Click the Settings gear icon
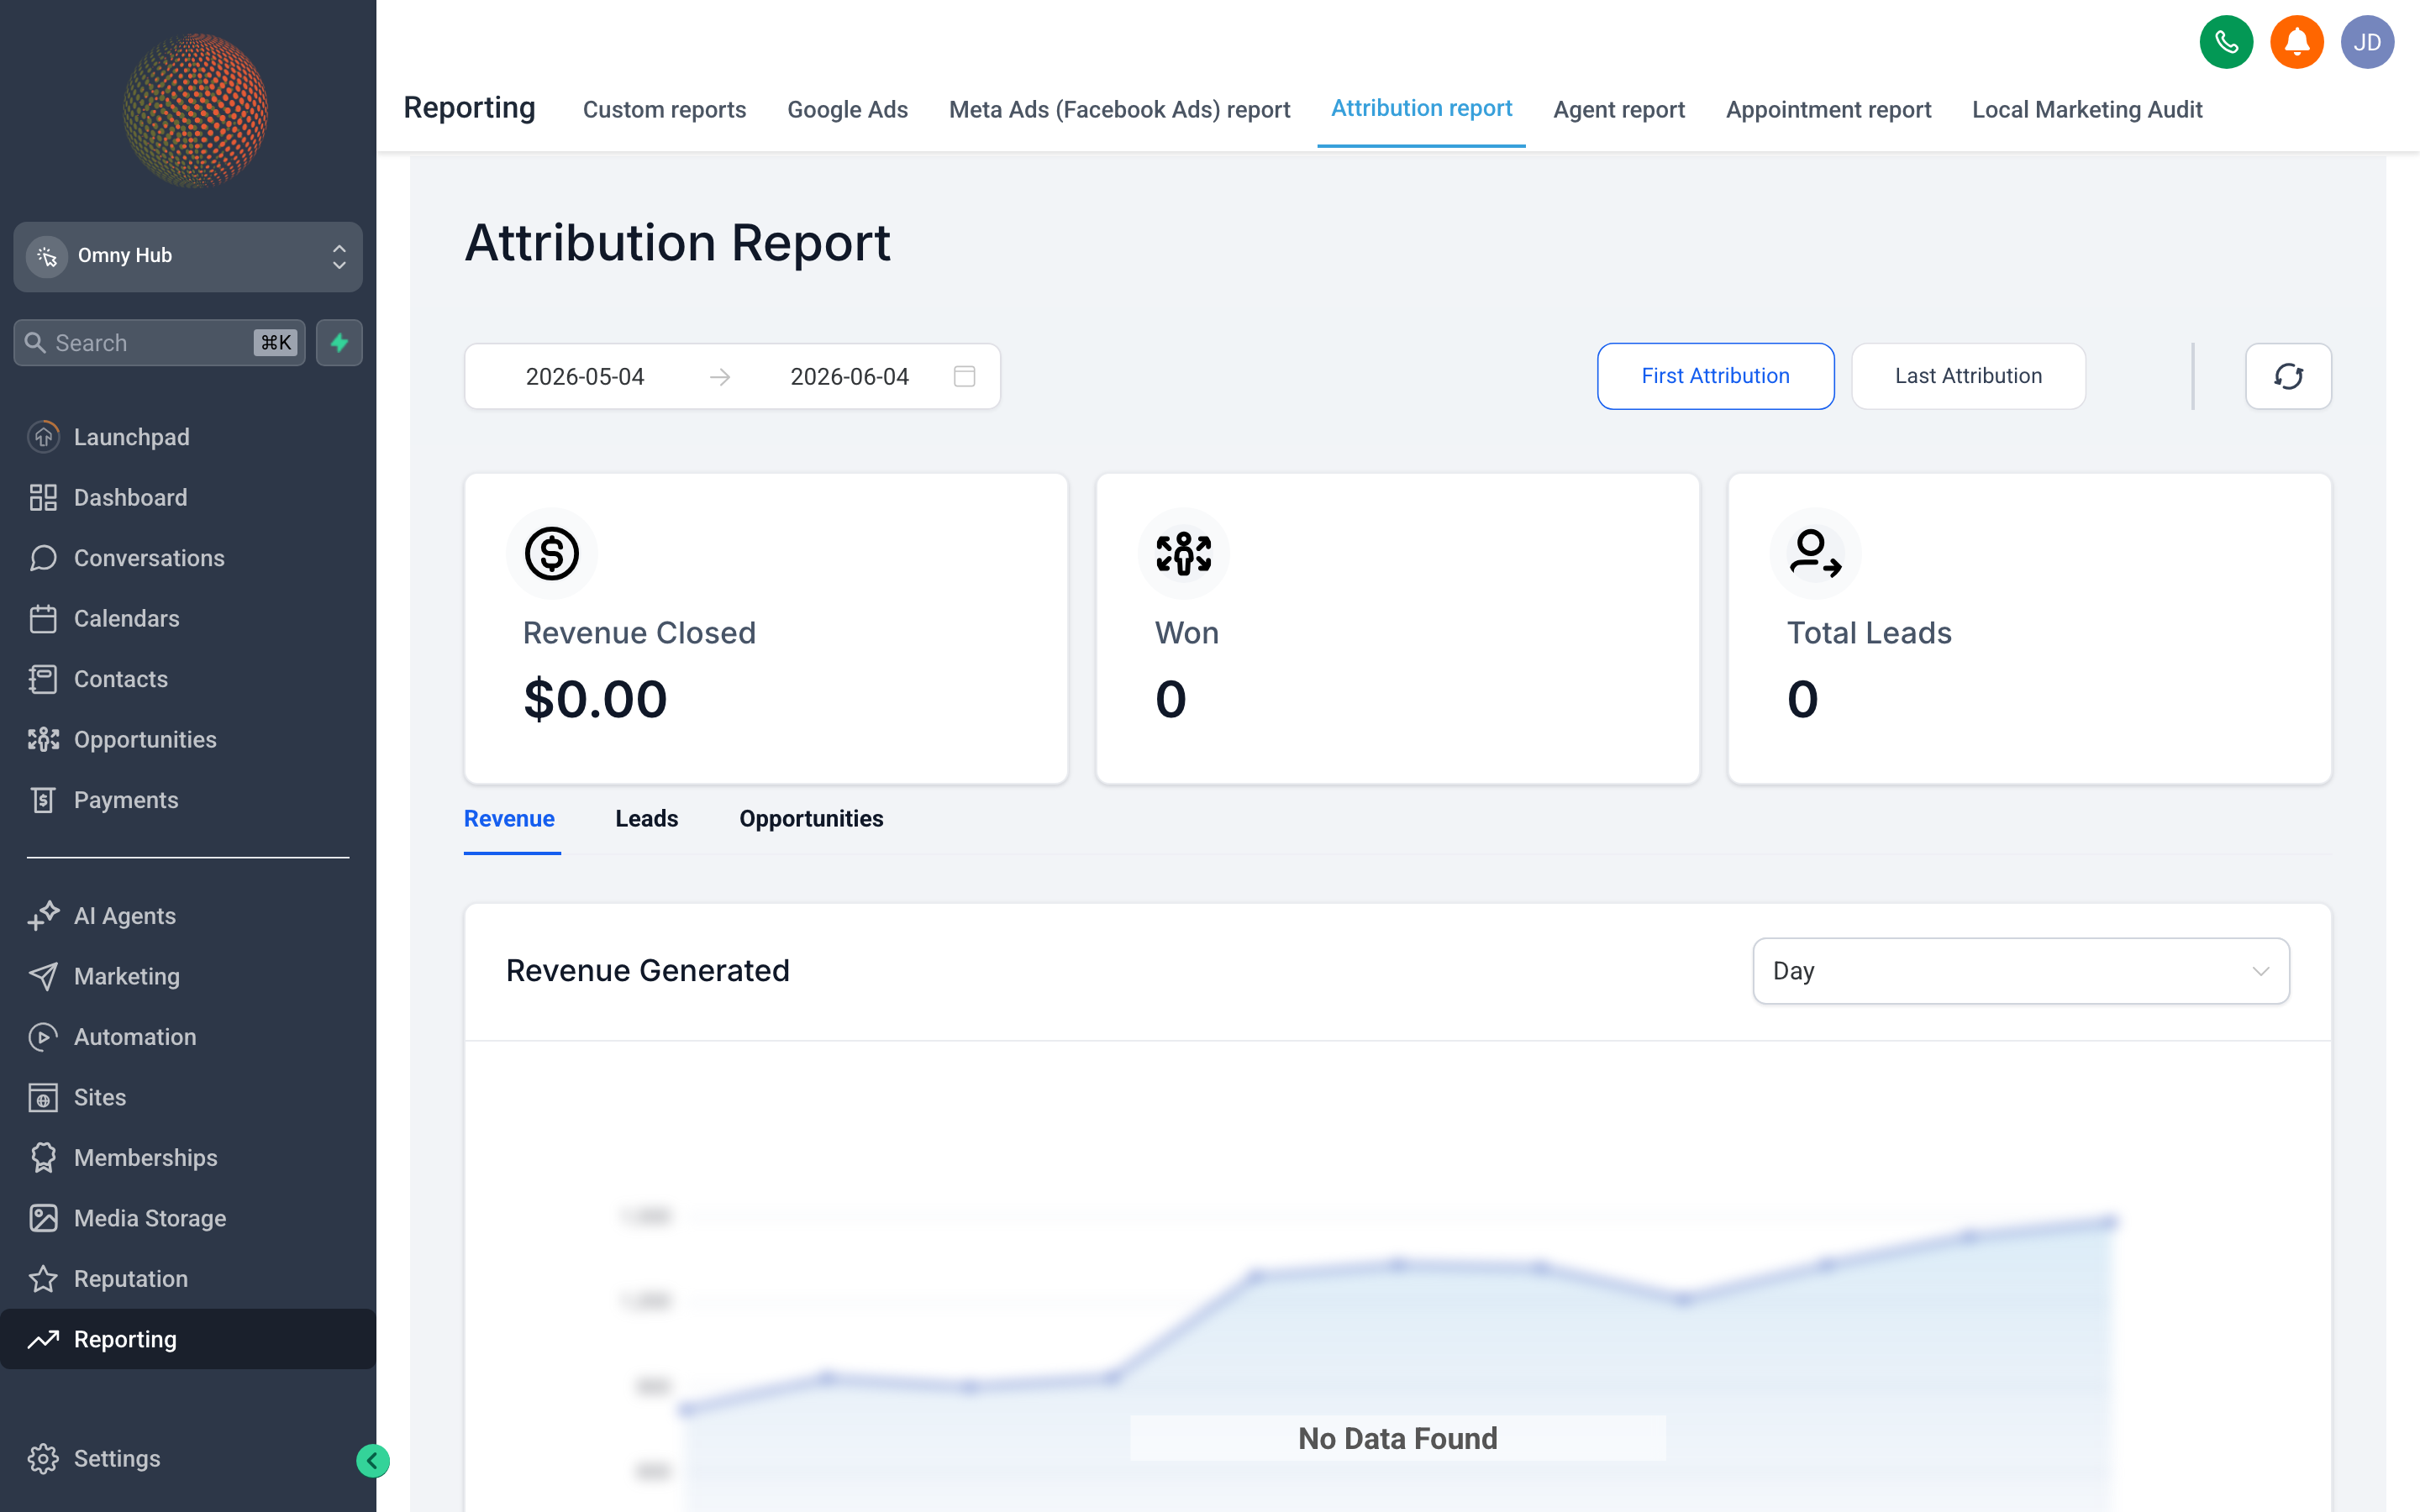2420x1512 pixels. (43, 1459)
